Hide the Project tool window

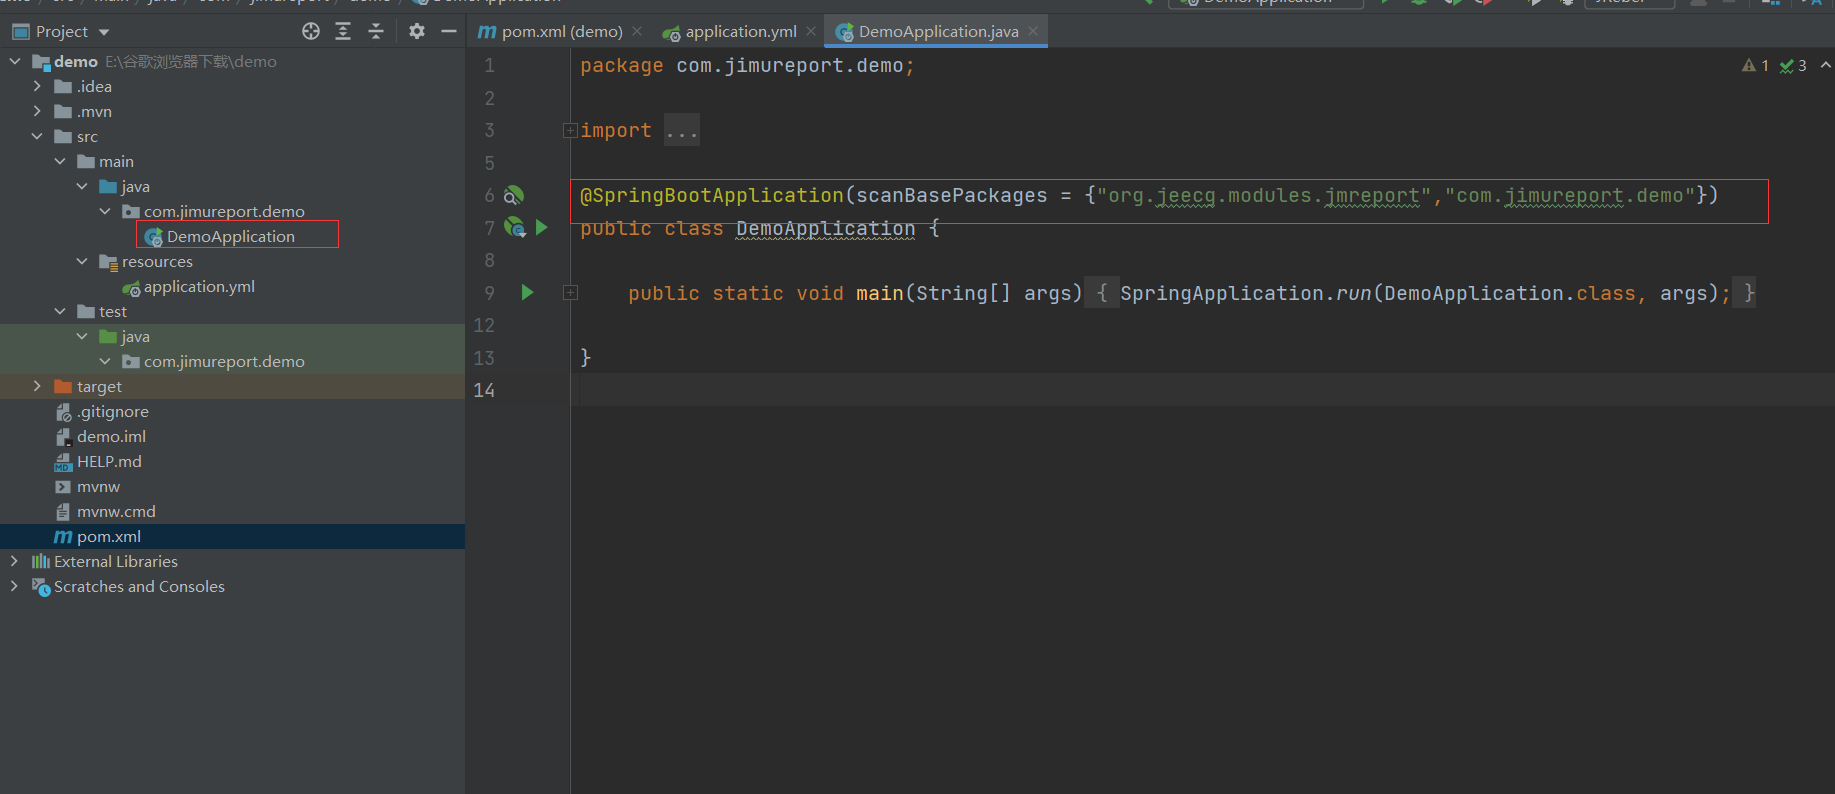tap(449, 32)
